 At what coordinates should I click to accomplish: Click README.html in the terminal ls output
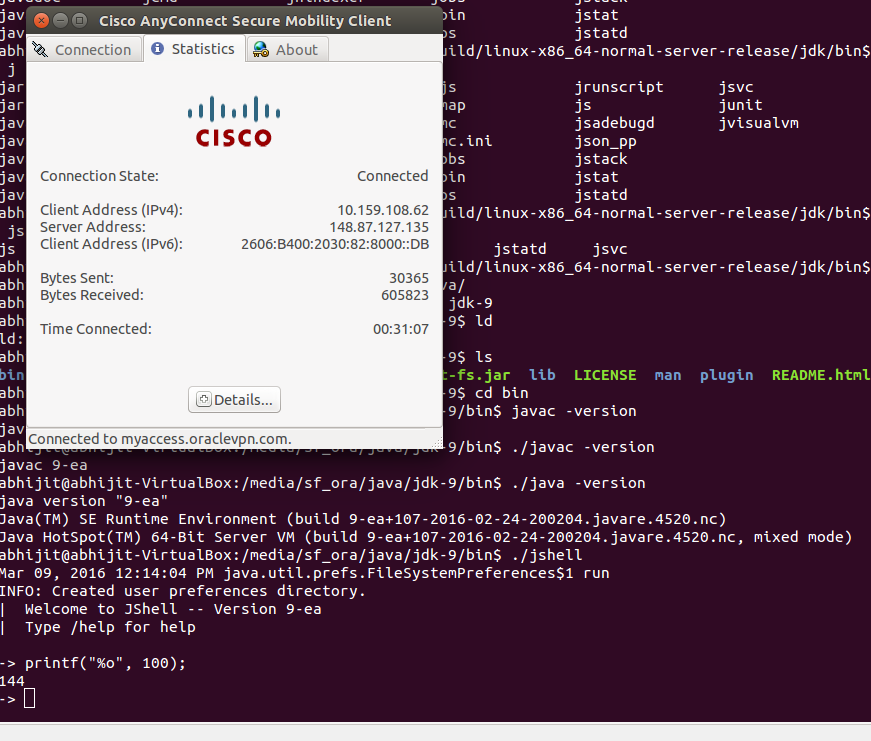point(820,375)
